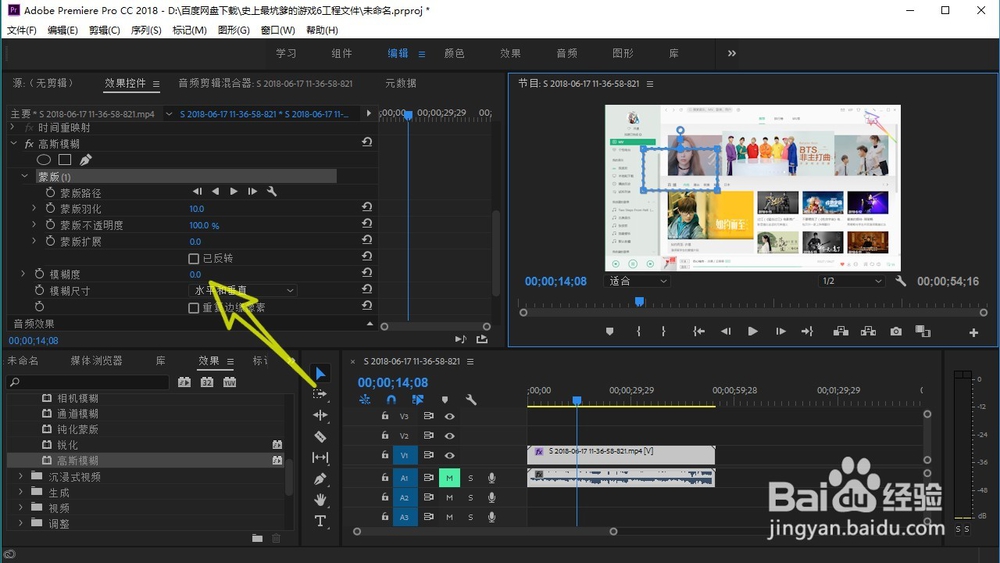Toggle timeline snap magnet

pyautogui.click(x=391, y=400)
